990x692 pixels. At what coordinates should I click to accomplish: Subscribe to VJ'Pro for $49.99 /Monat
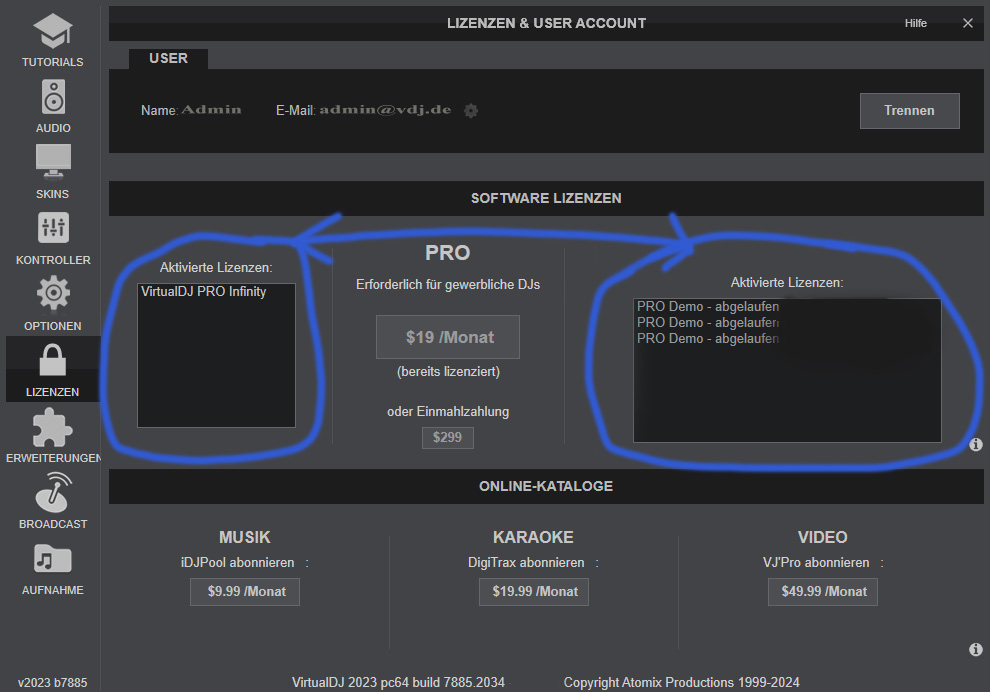point(823,592)
